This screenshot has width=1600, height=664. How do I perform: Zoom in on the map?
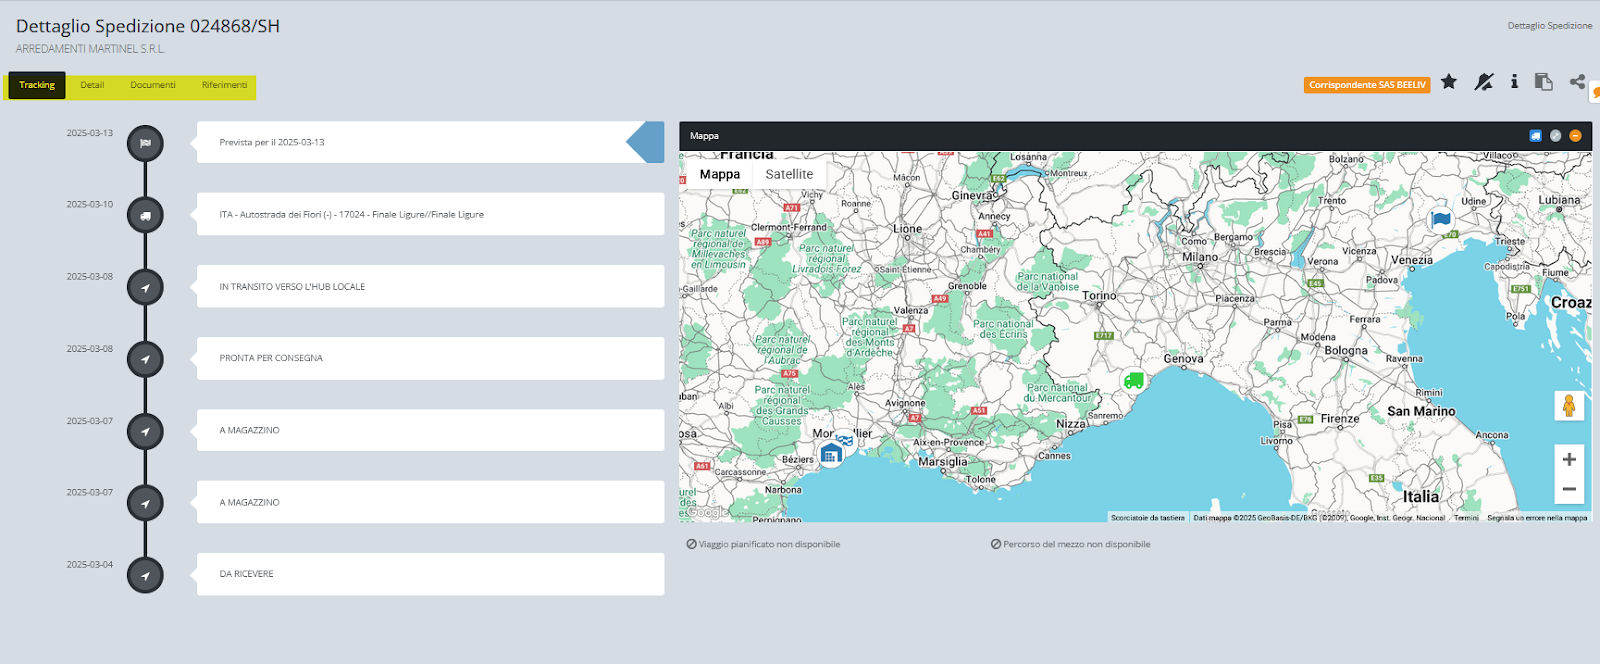click(x=1569, y=459)
